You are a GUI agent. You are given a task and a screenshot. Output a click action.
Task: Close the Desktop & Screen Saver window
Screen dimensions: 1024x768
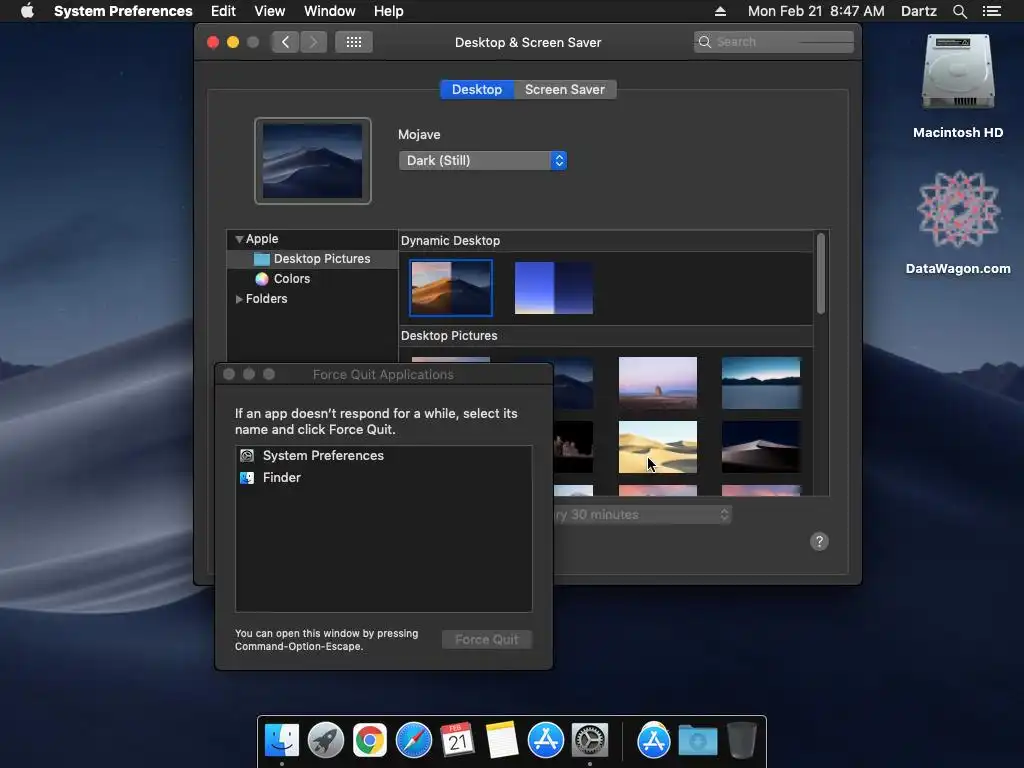(213, 42)
